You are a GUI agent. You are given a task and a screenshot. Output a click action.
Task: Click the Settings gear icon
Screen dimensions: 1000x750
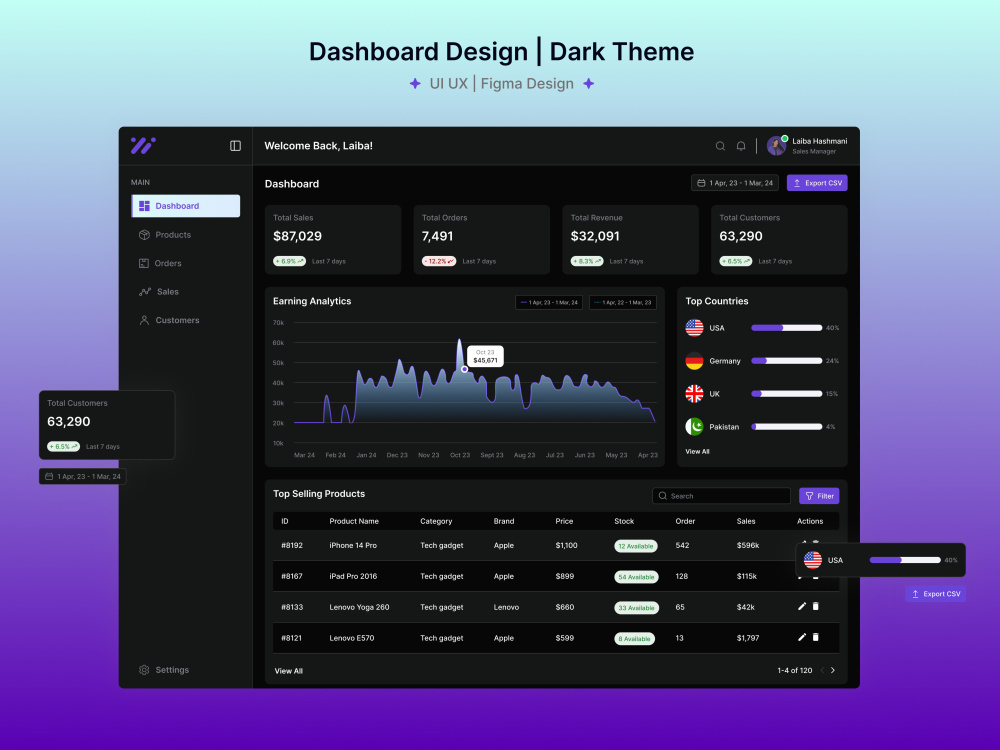tap(144, 670)
